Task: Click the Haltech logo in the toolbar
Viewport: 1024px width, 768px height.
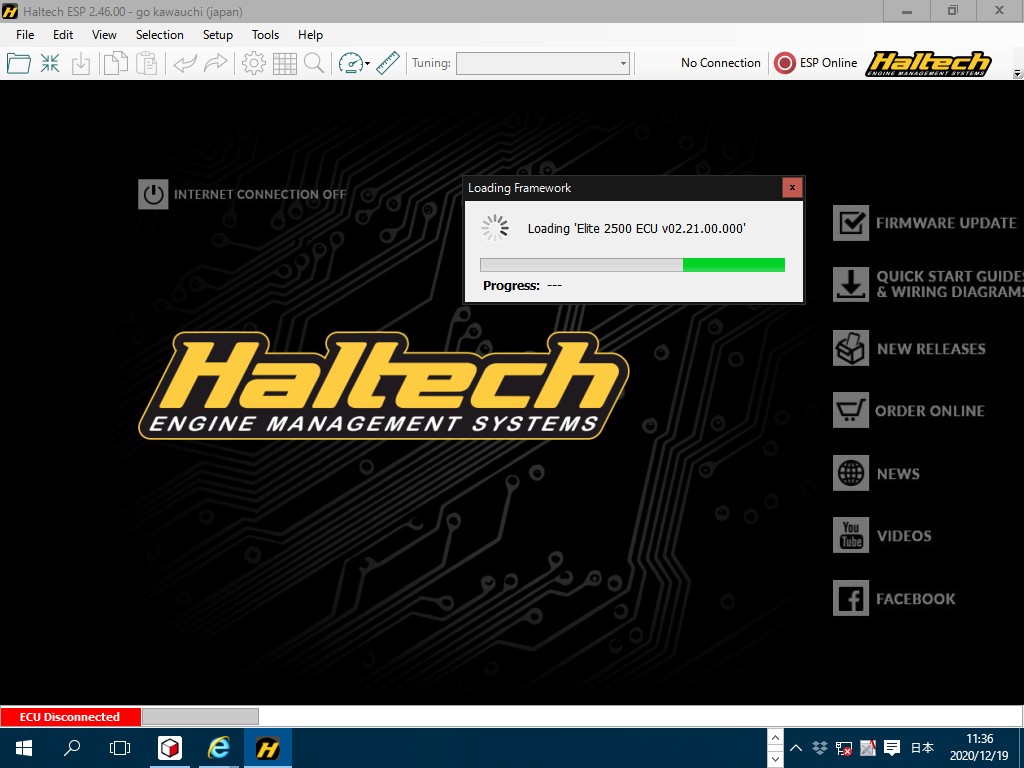Action: [x=929, y=63]
